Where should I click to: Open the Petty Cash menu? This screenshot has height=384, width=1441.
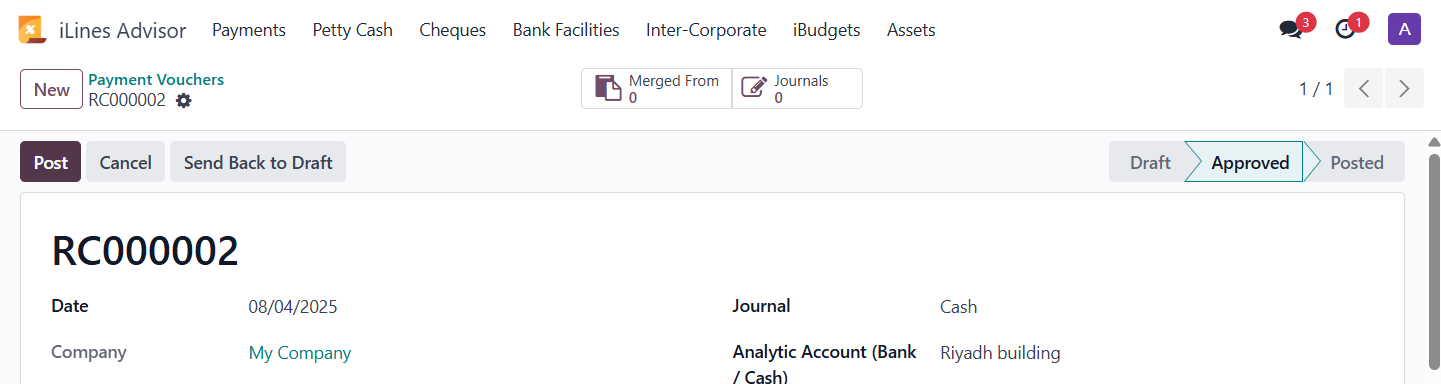(352, 30)
